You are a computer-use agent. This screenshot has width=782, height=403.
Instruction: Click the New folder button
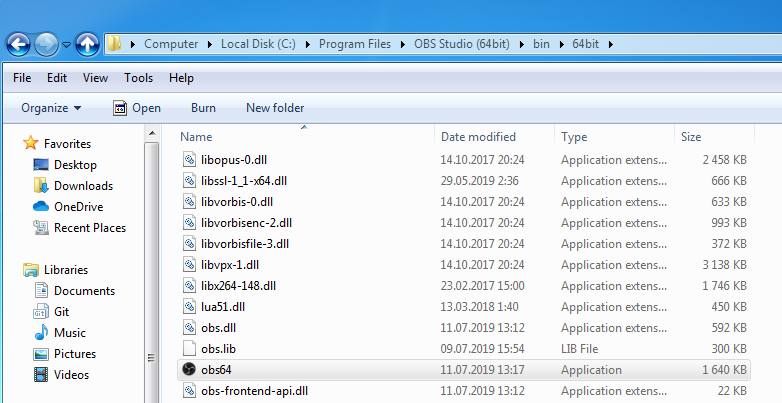(x=275, y=108)
